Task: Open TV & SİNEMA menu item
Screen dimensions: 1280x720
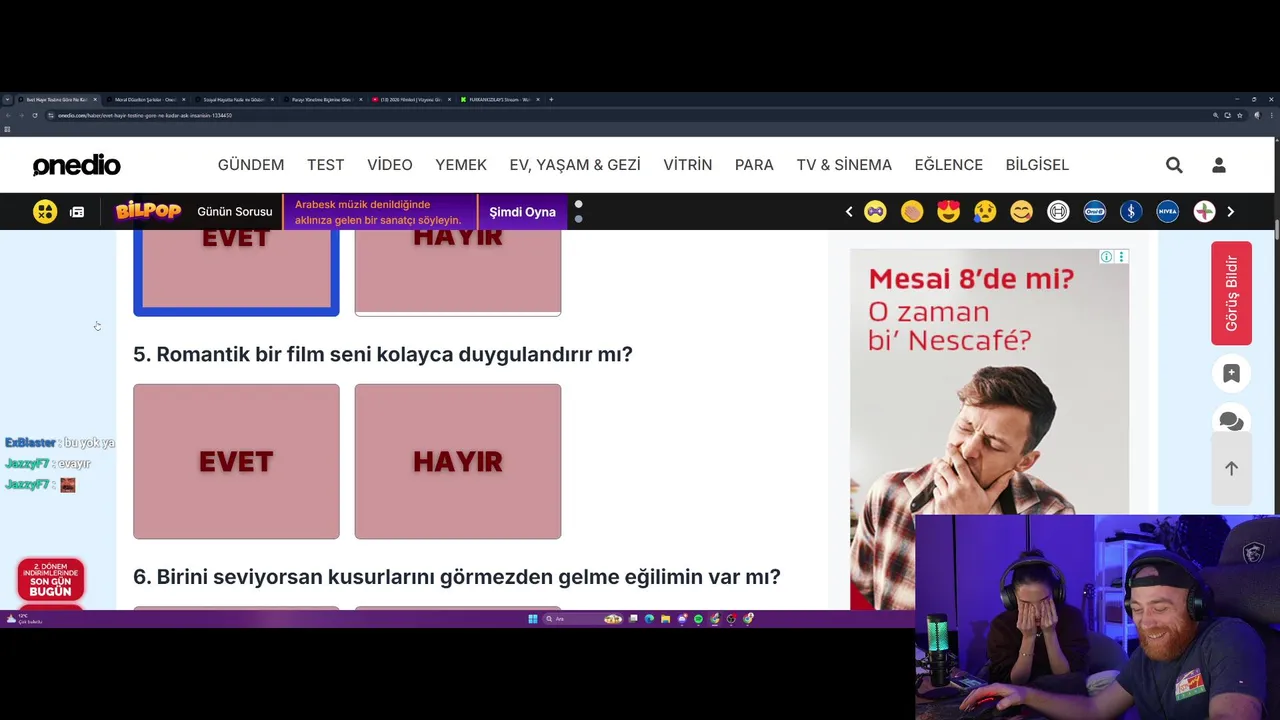Action: pos(844,165)
